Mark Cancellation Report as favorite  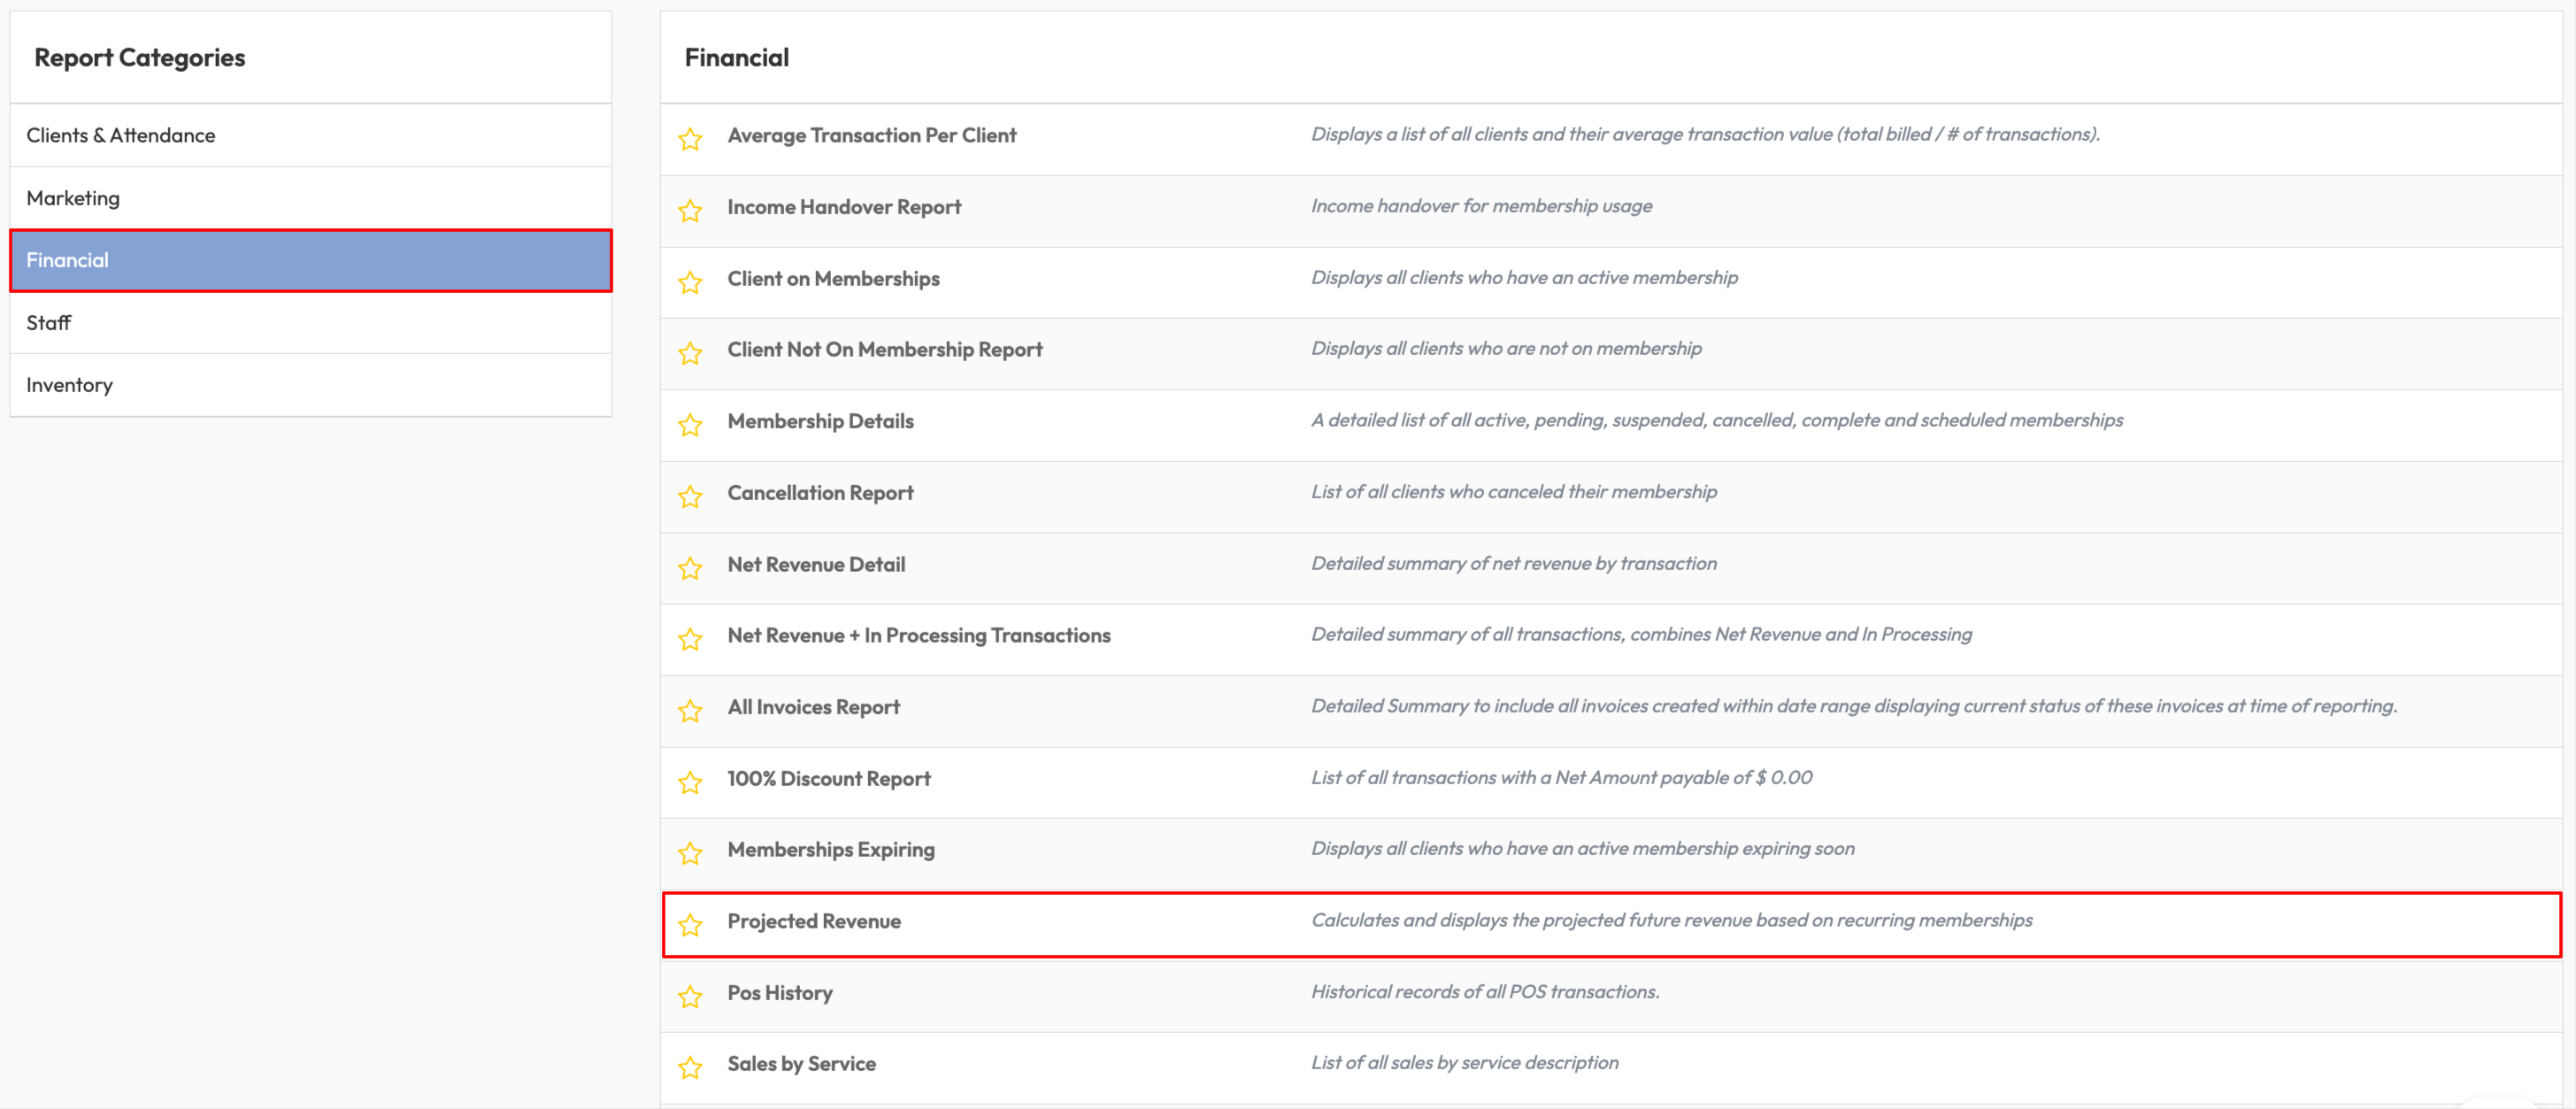690,496
